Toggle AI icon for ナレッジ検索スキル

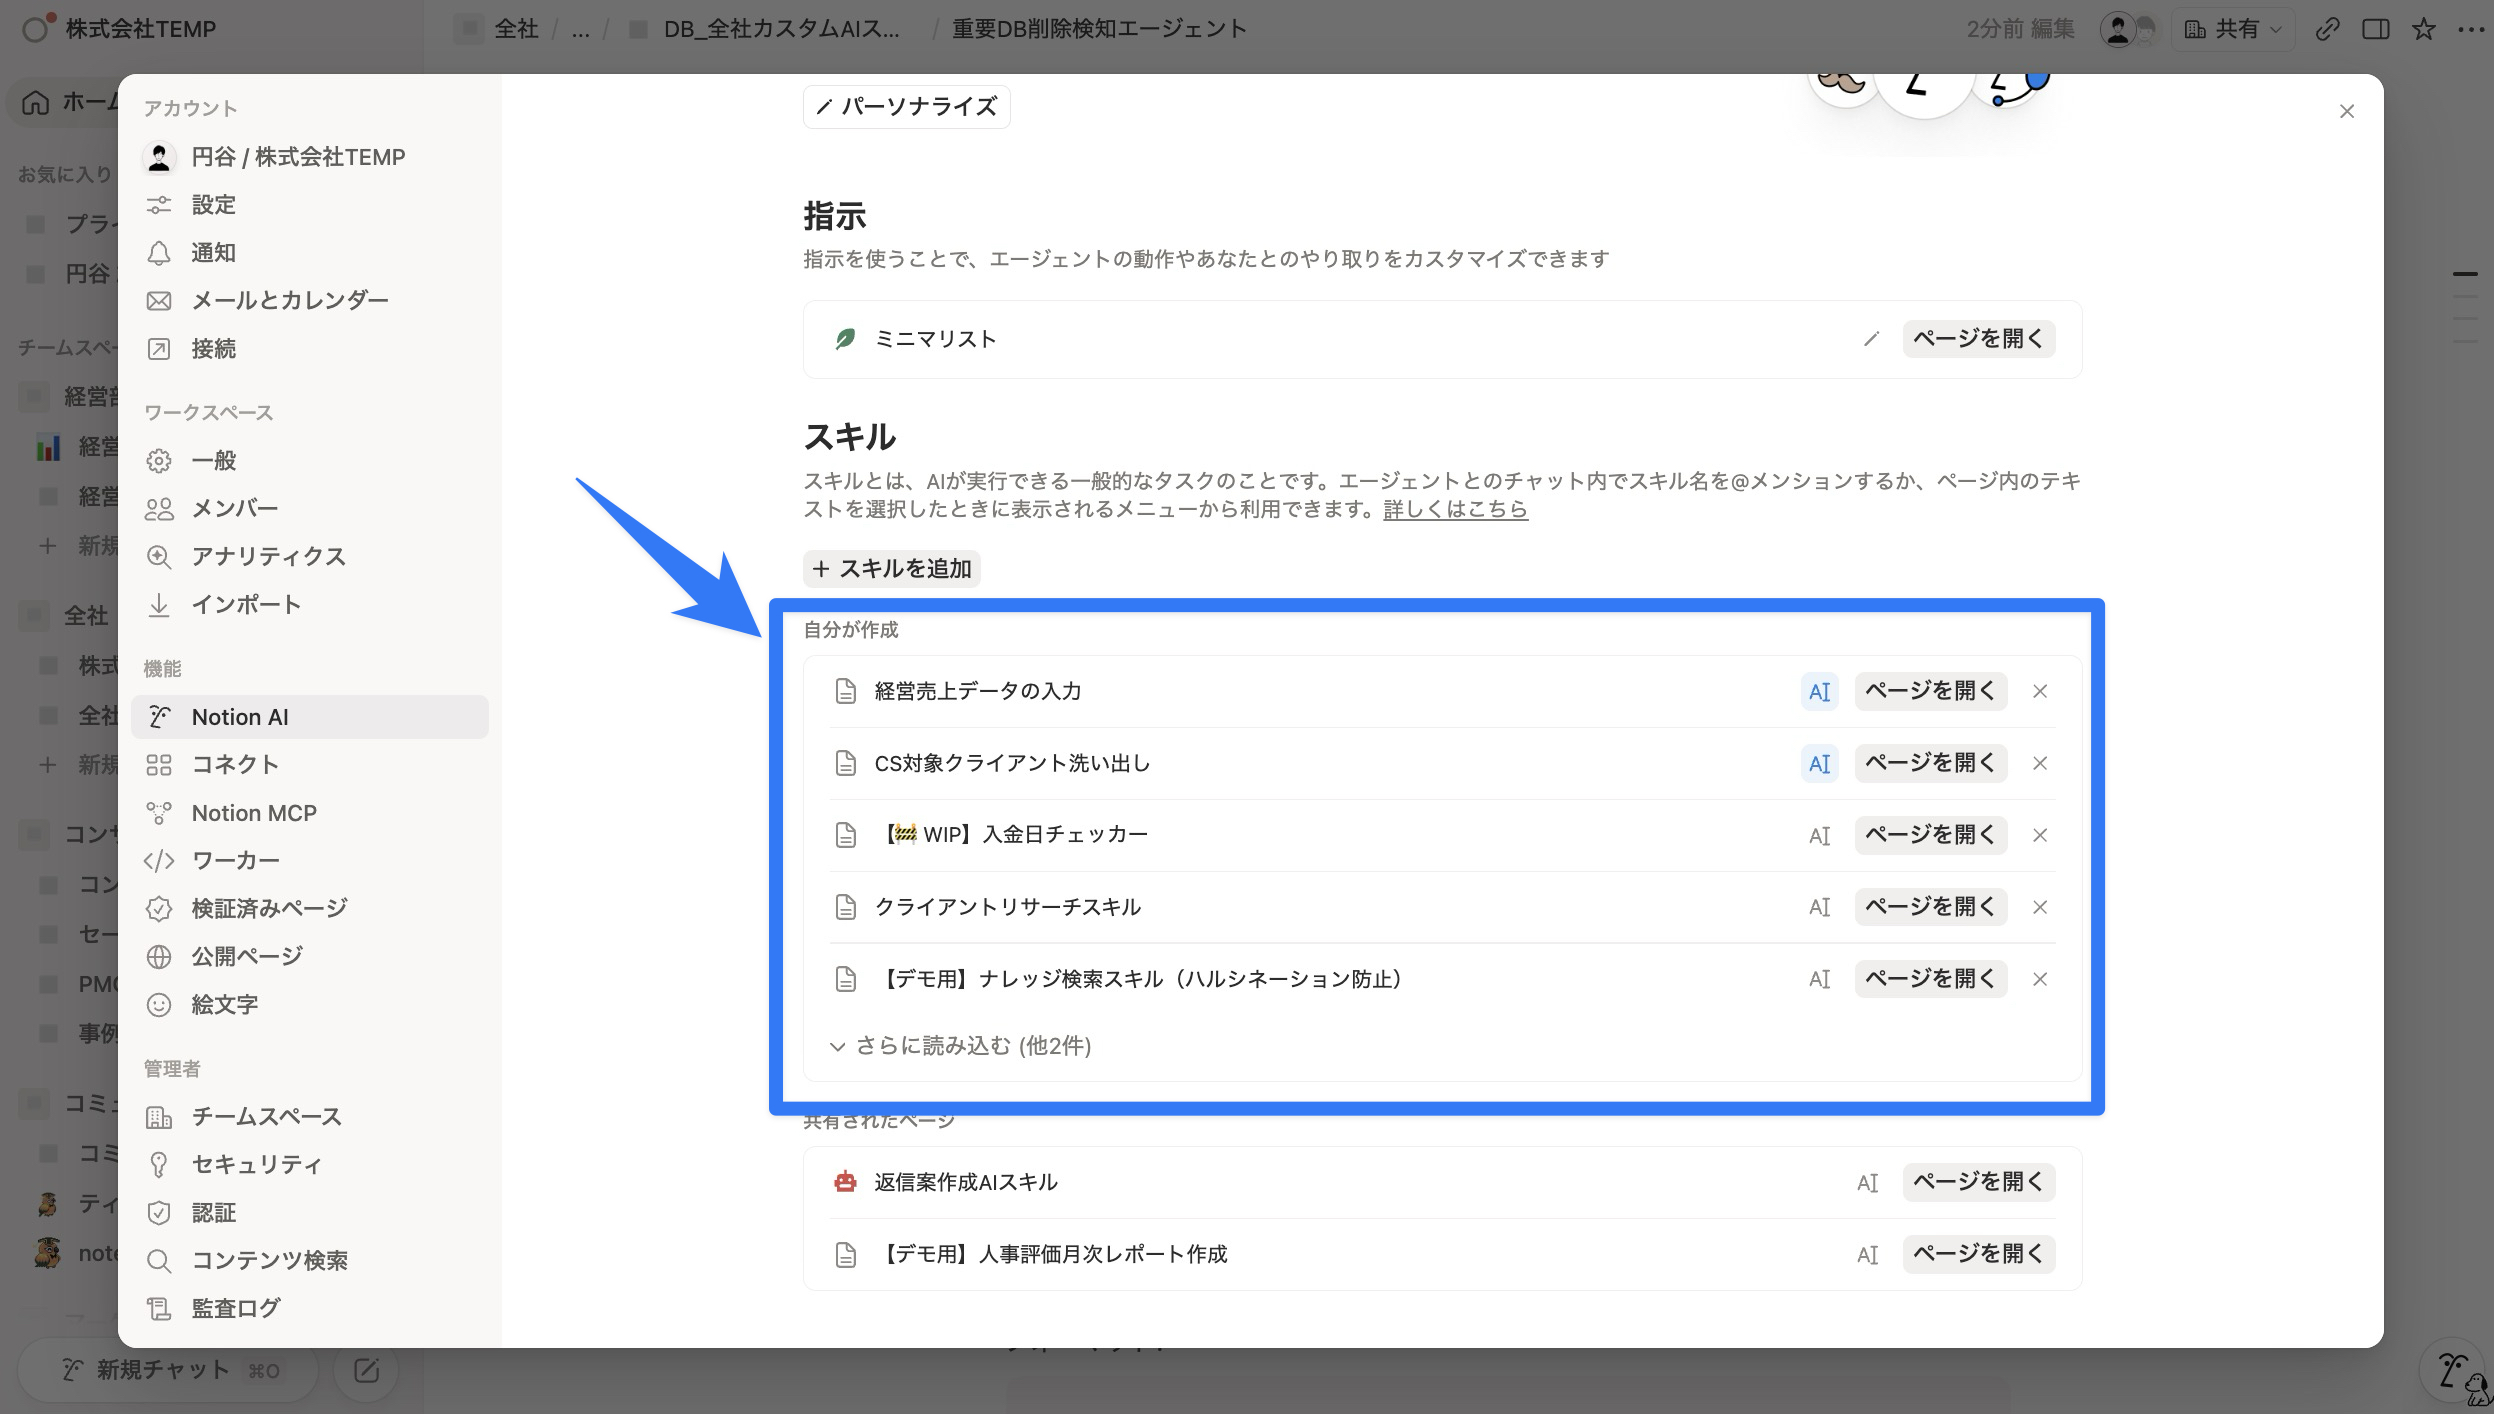[x=1819, y=979]
